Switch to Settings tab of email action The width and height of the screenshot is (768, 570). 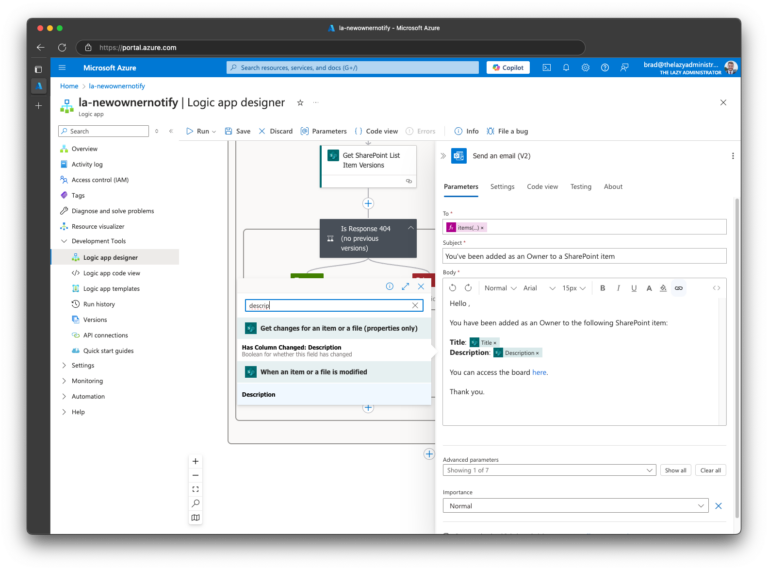coord(502,187)
